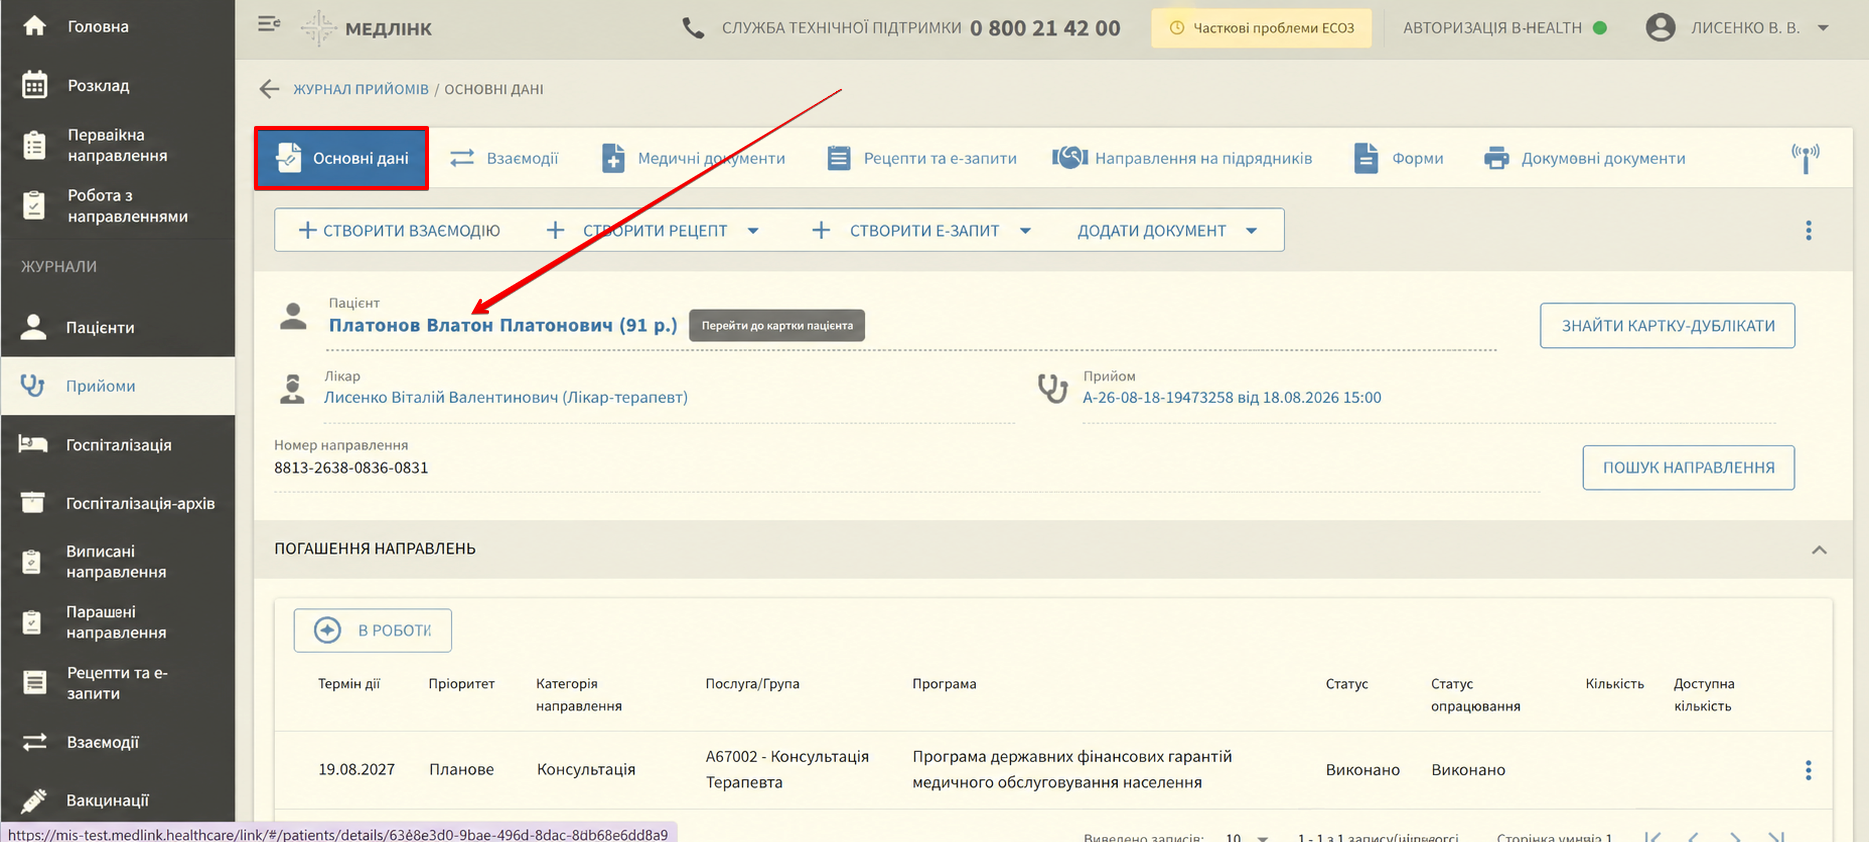Click the back arrow to Журнал прийомів
Viewport: 1869px width, 842px height.
point(269,89)
